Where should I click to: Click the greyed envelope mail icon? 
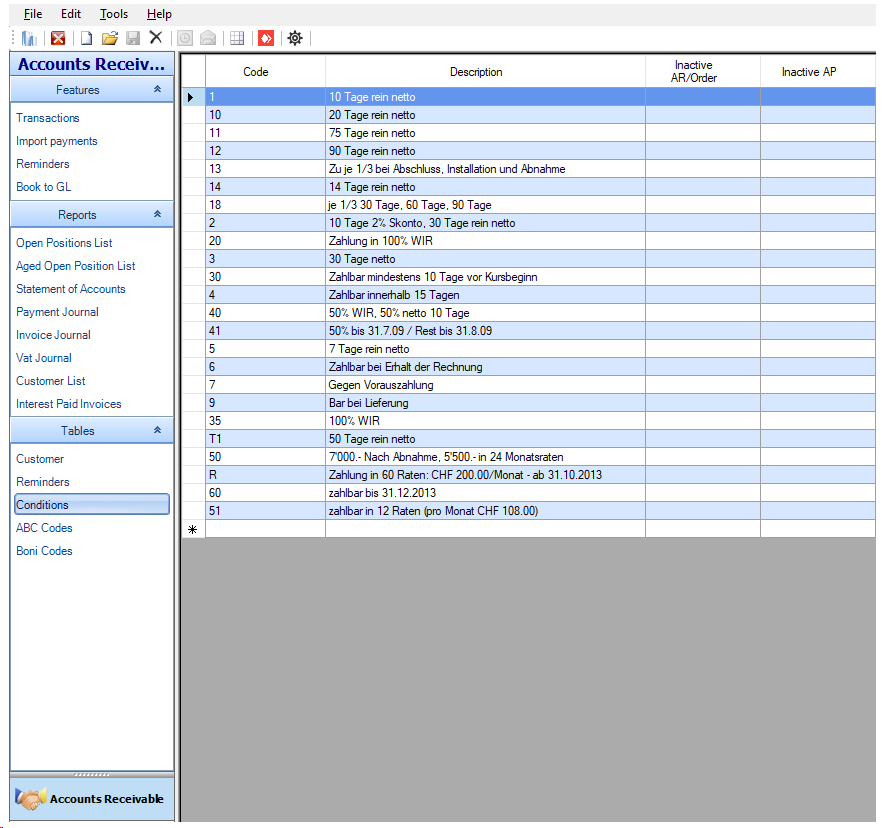pos(208,38)
